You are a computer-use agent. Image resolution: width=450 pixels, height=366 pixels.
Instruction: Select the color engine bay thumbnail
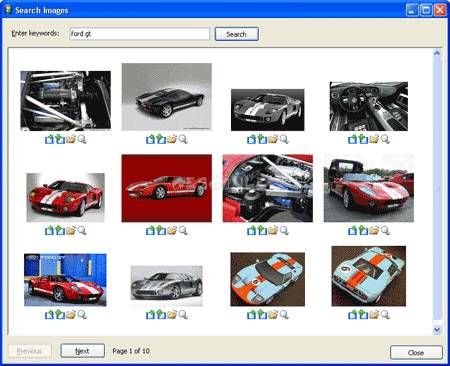point(268,188)
